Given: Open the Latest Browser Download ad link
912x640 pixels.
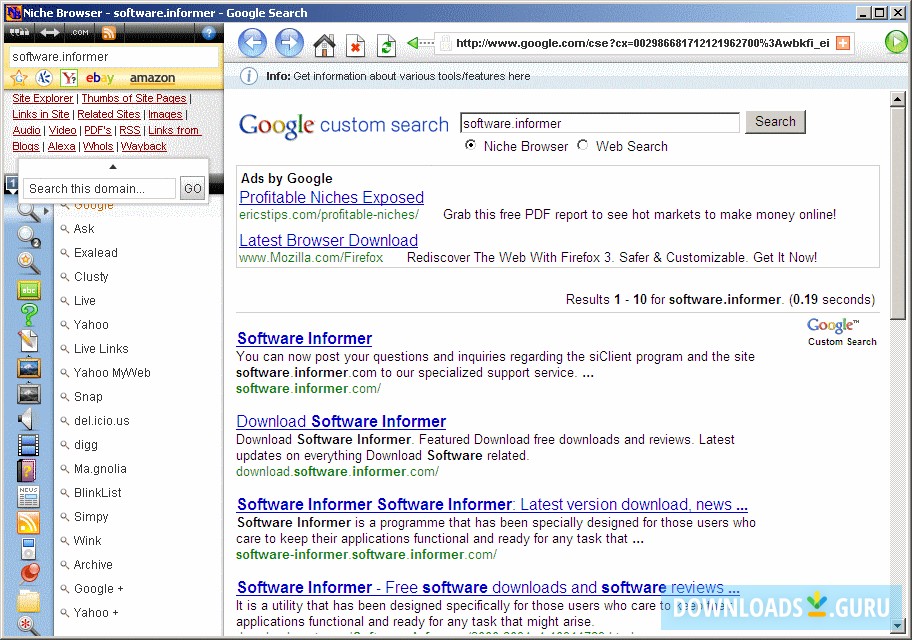Looking at the screenshot, I should tap(329, 240).
